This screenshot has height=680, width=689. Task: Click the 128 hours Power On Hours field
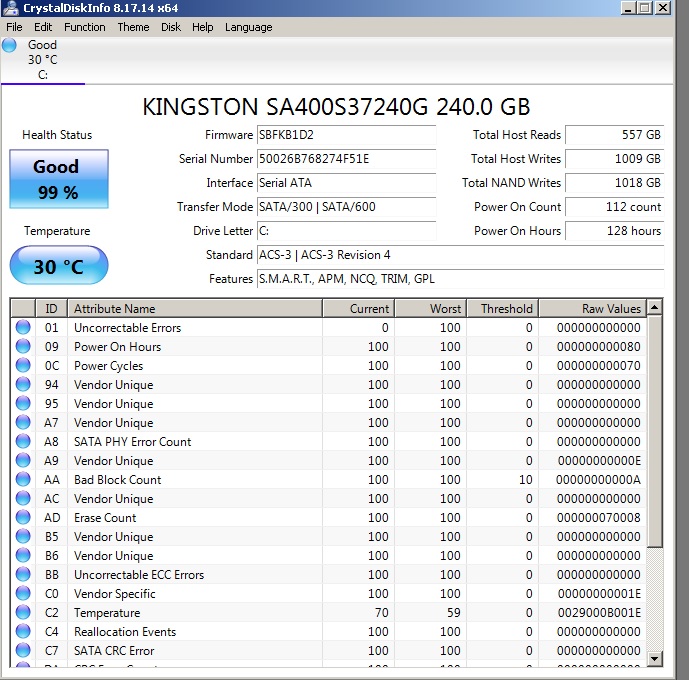(x=615, y=231)
